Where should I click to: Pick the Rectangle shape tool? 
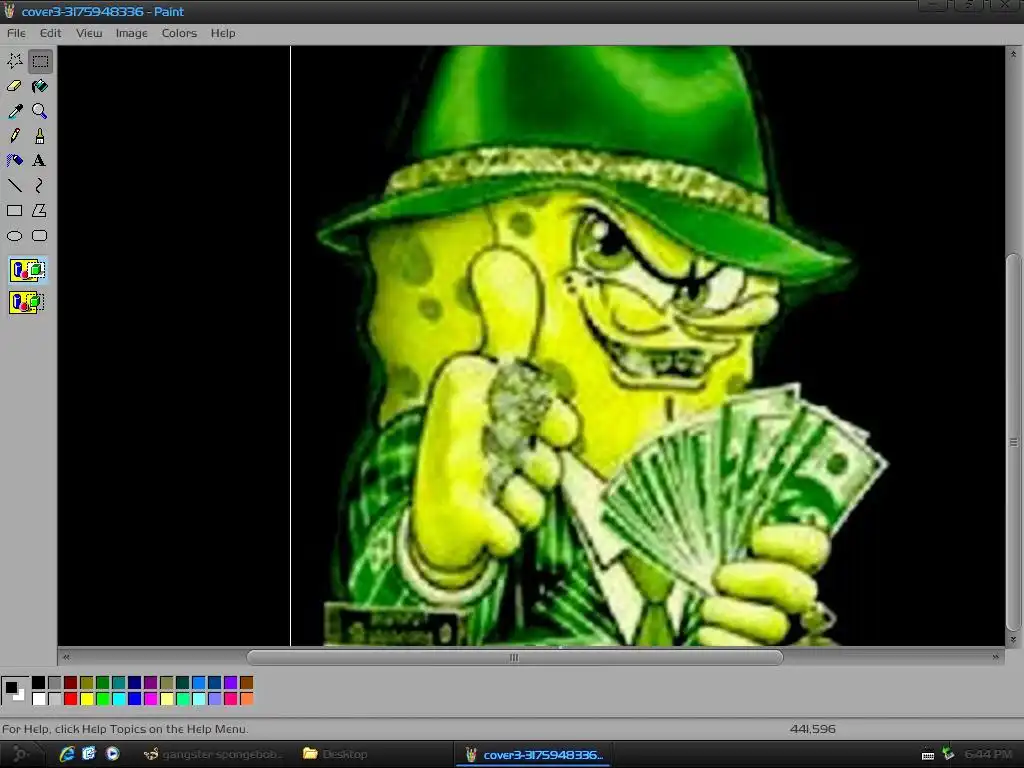[14, 210]
